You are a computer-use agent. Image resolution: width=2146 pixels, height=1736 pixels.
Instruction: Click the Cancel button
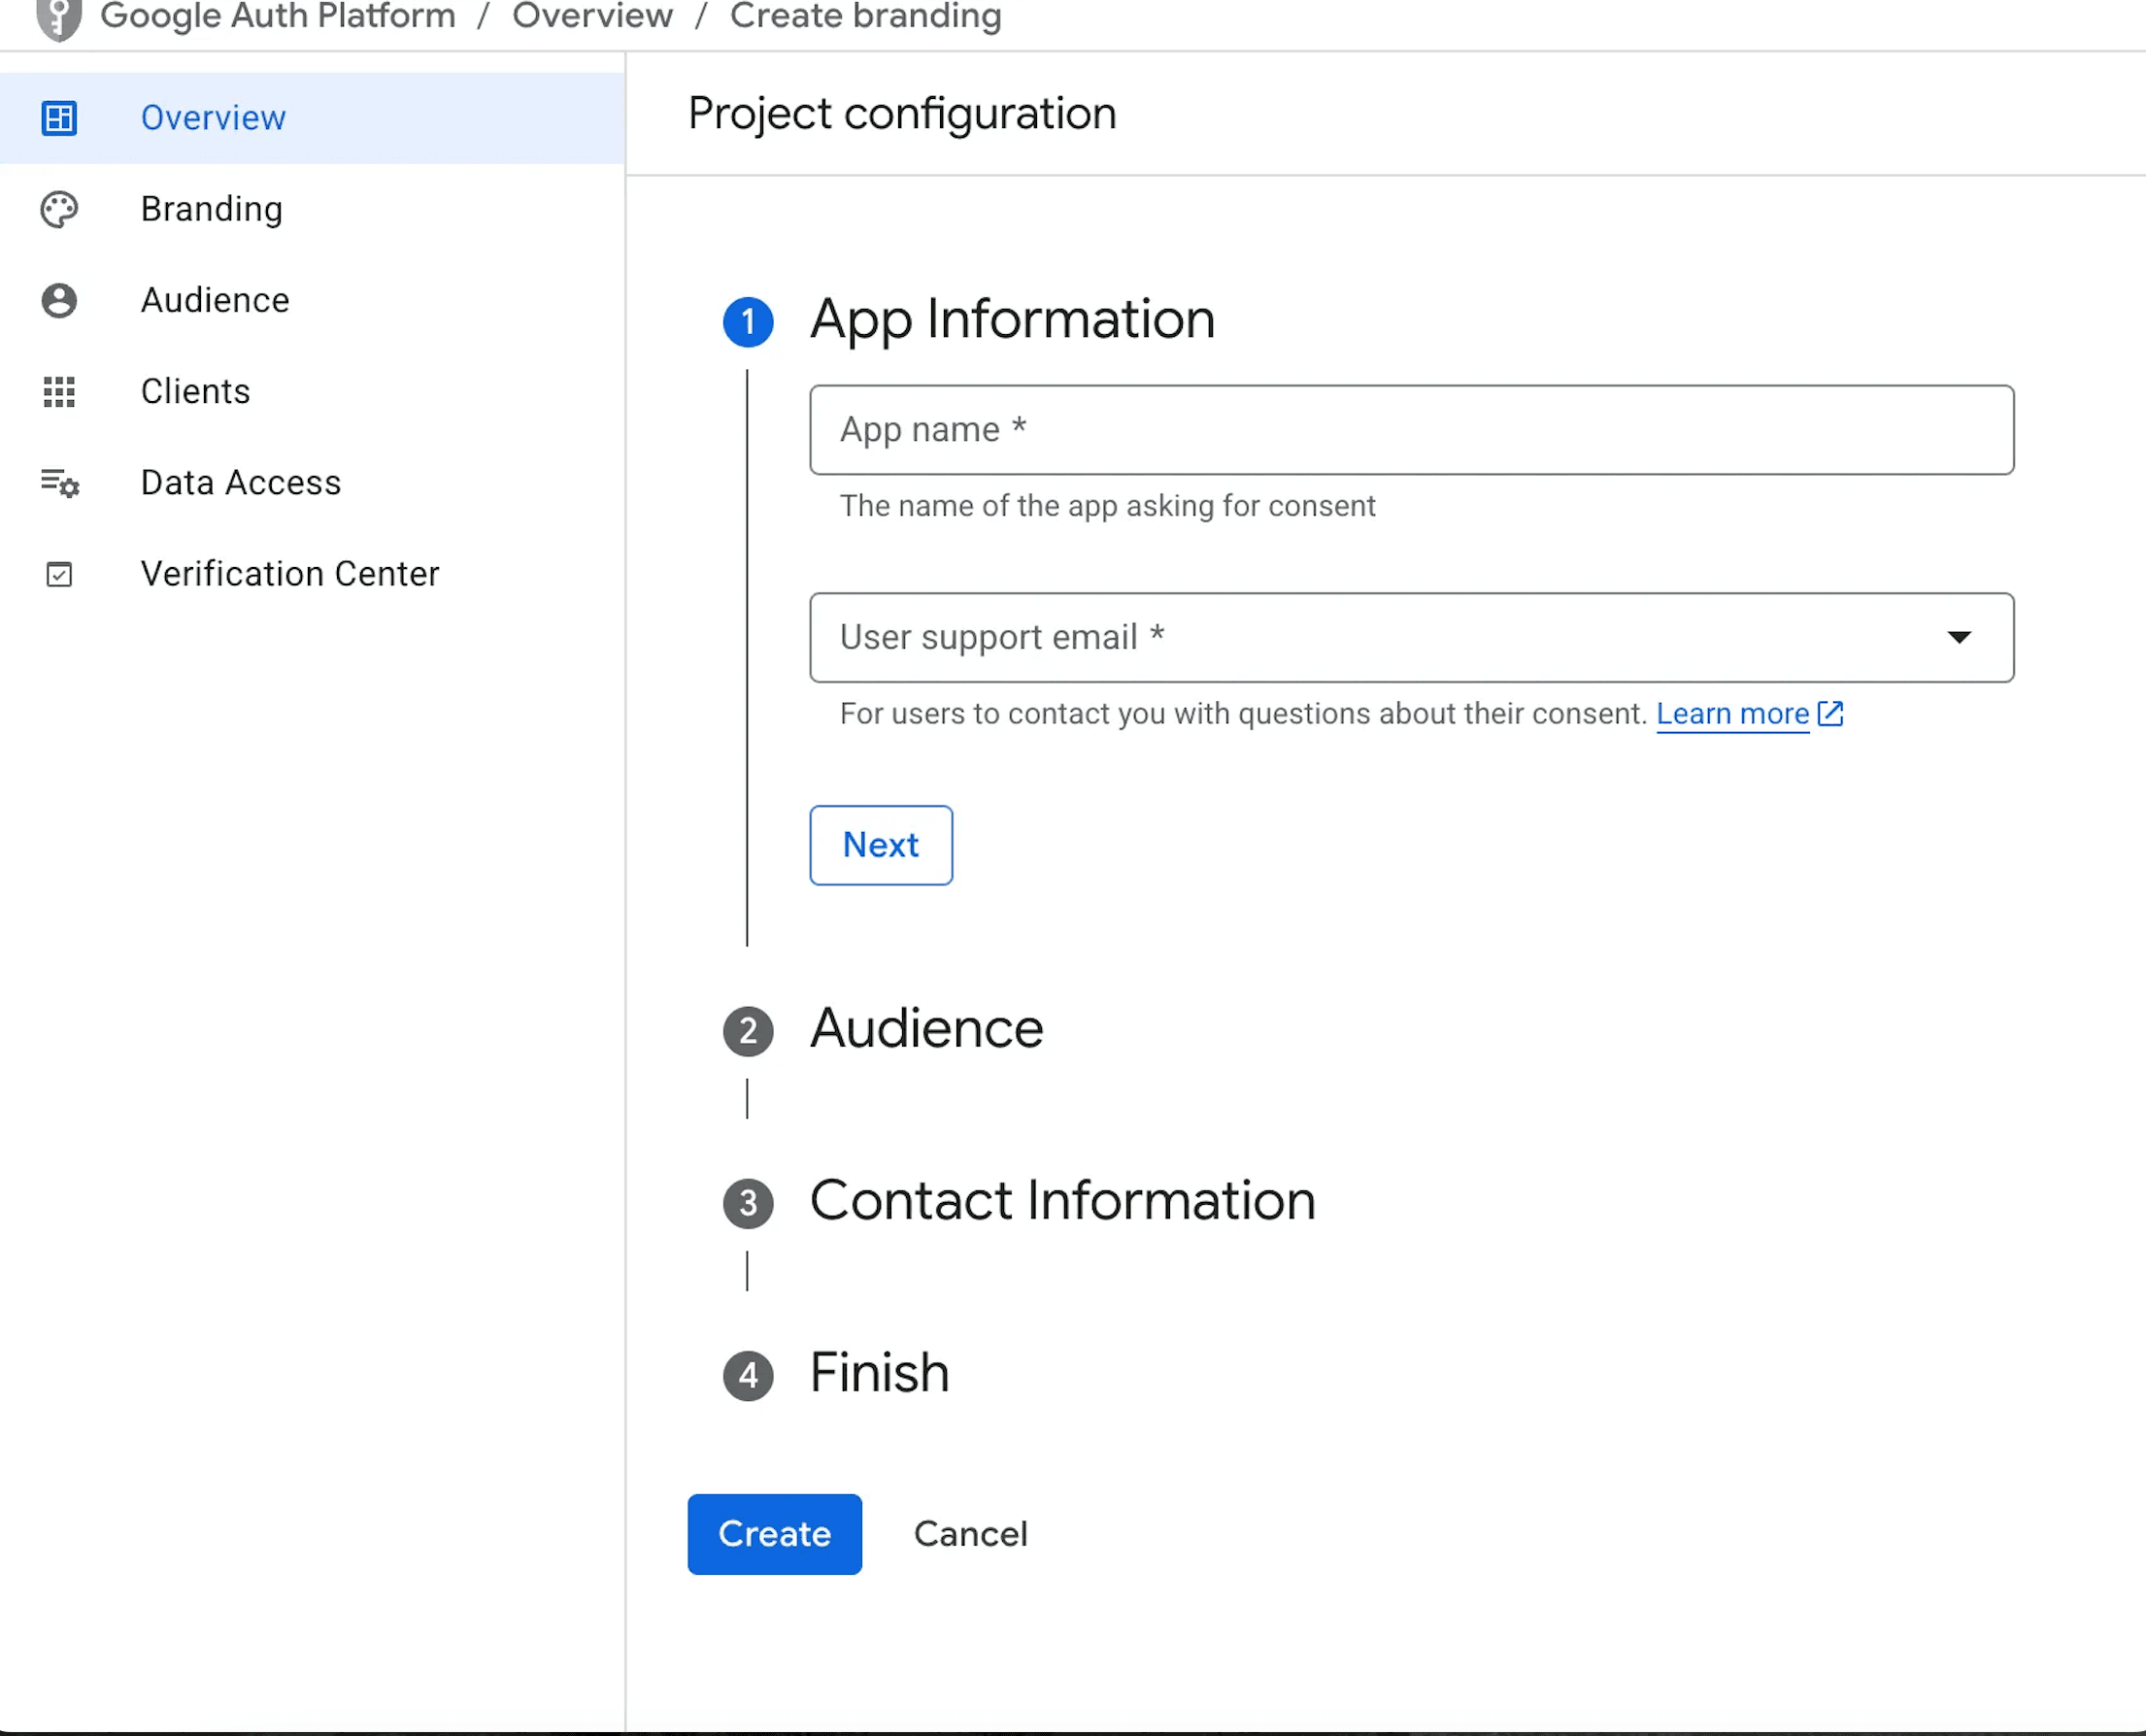click(x=970, y=1534)
